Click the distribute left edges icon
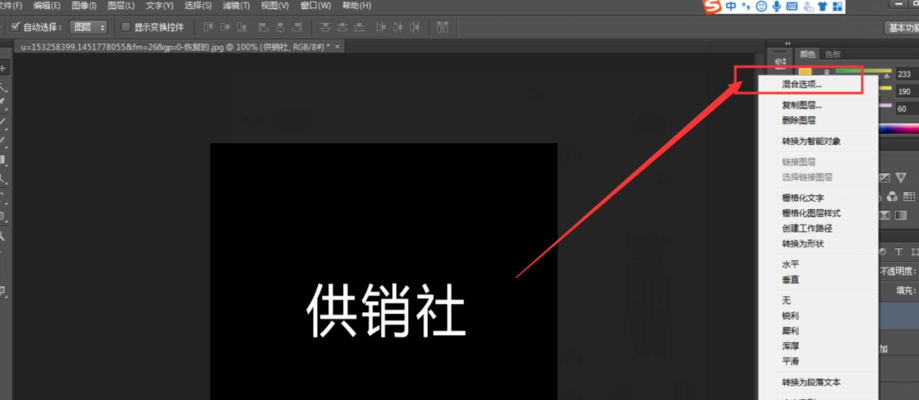This screenshot has height=400, width=919. tap(382, 27)
